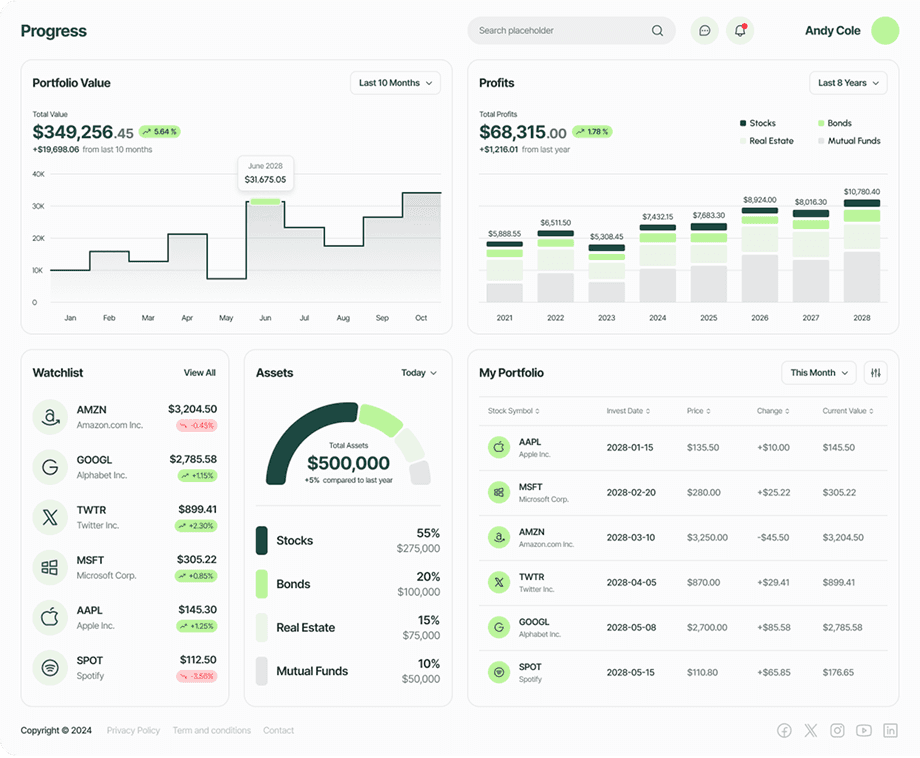Viewport: 920px width, 758px height.
Task: Toggle the Real Estate legend in Profits
Action: (767, 141)
